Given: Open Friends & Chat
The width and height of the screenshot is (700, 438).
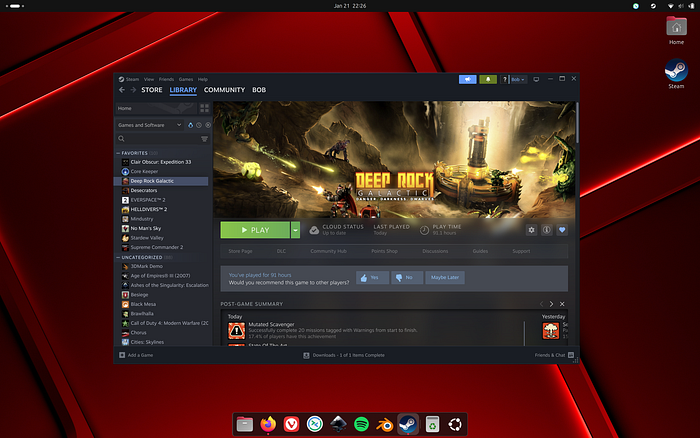Looking at the screenshot, I should 554,355.
